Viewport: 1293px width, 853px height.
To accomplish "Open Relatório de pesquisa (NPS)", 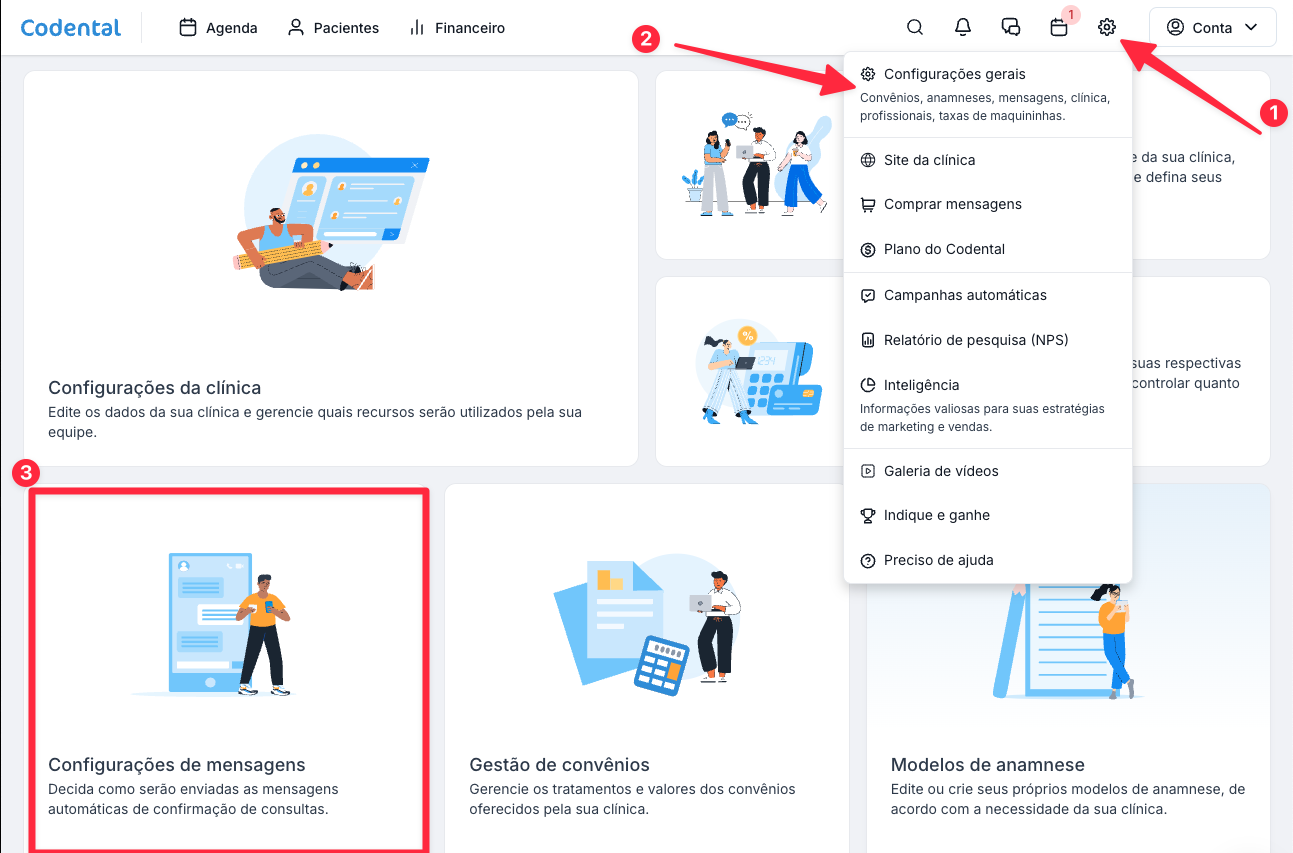I will click(976, 340).
